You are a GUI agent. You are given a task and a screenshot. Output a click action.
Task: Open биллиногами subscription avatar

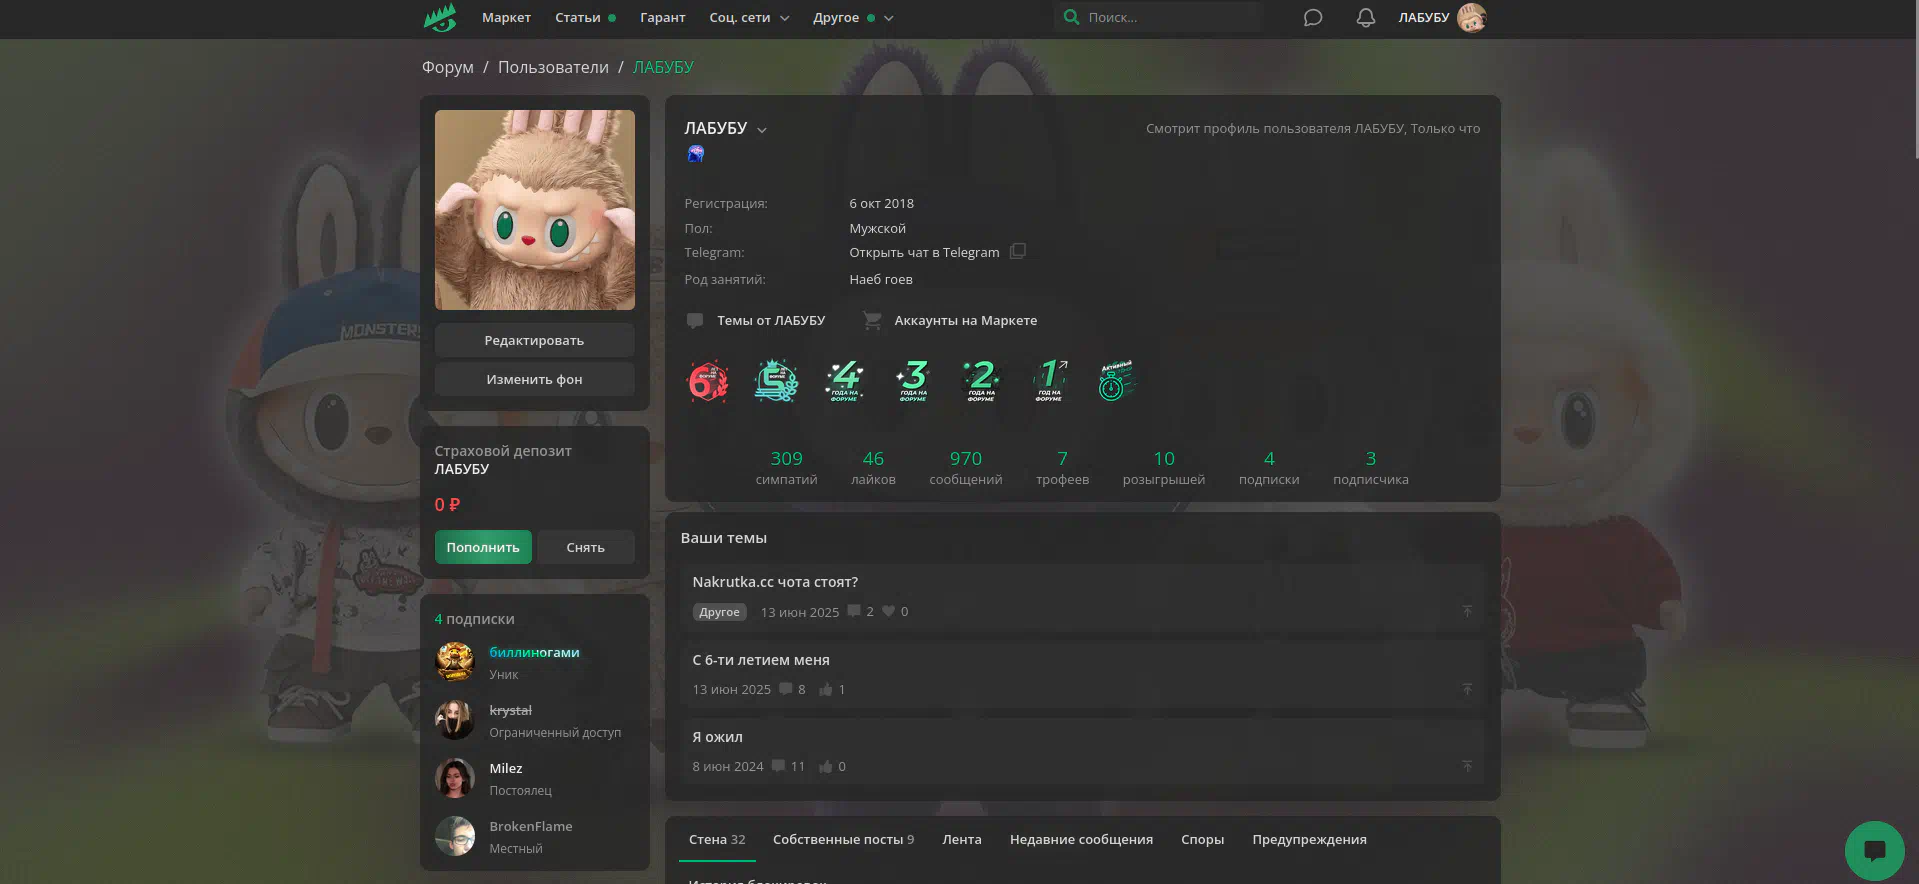[454, 662]
